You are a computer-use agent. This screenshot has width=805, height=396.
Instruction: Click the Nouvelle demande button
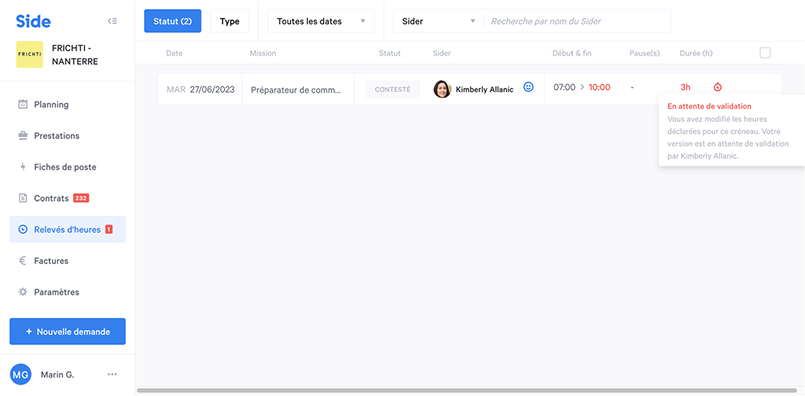click(x=67, y=332)
